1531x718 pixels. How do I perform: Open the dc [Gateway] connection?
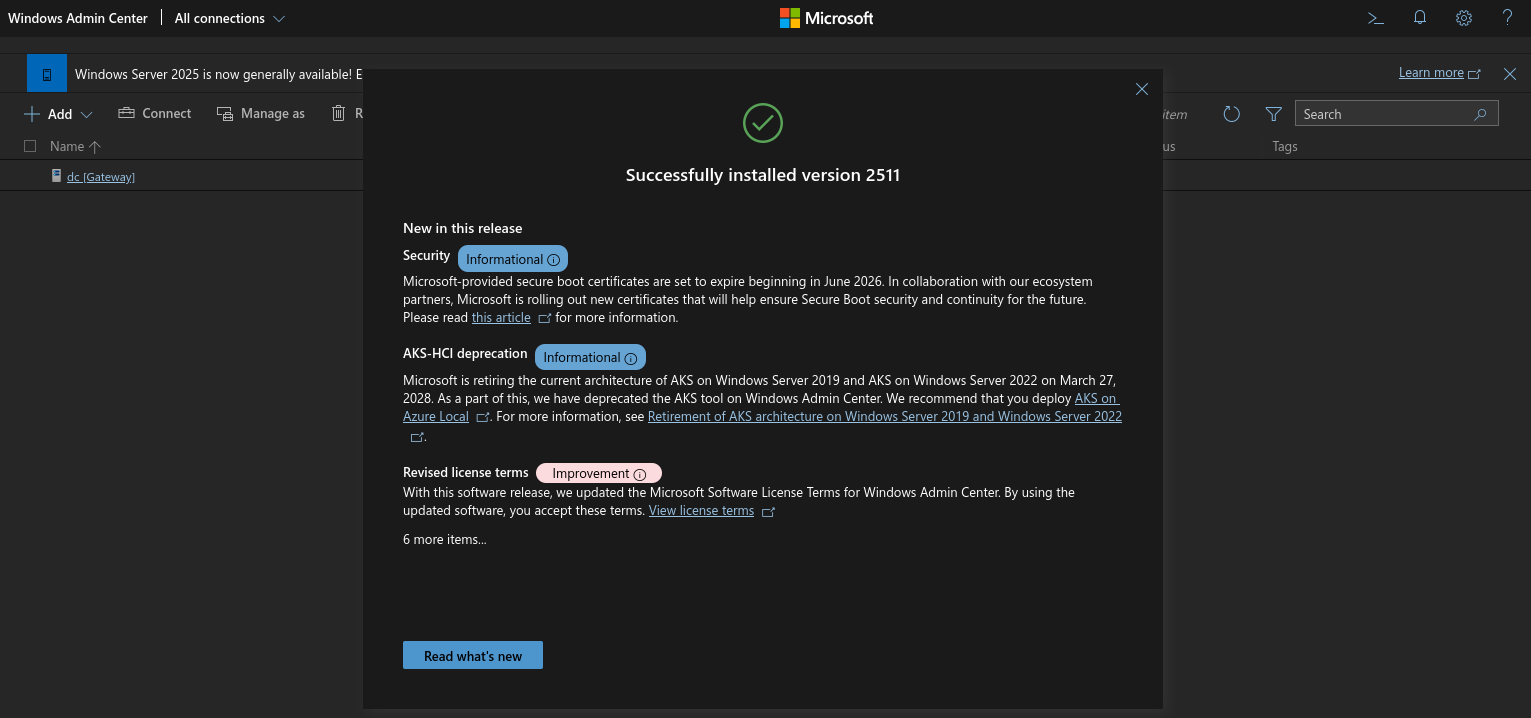(x=101, y=177)
